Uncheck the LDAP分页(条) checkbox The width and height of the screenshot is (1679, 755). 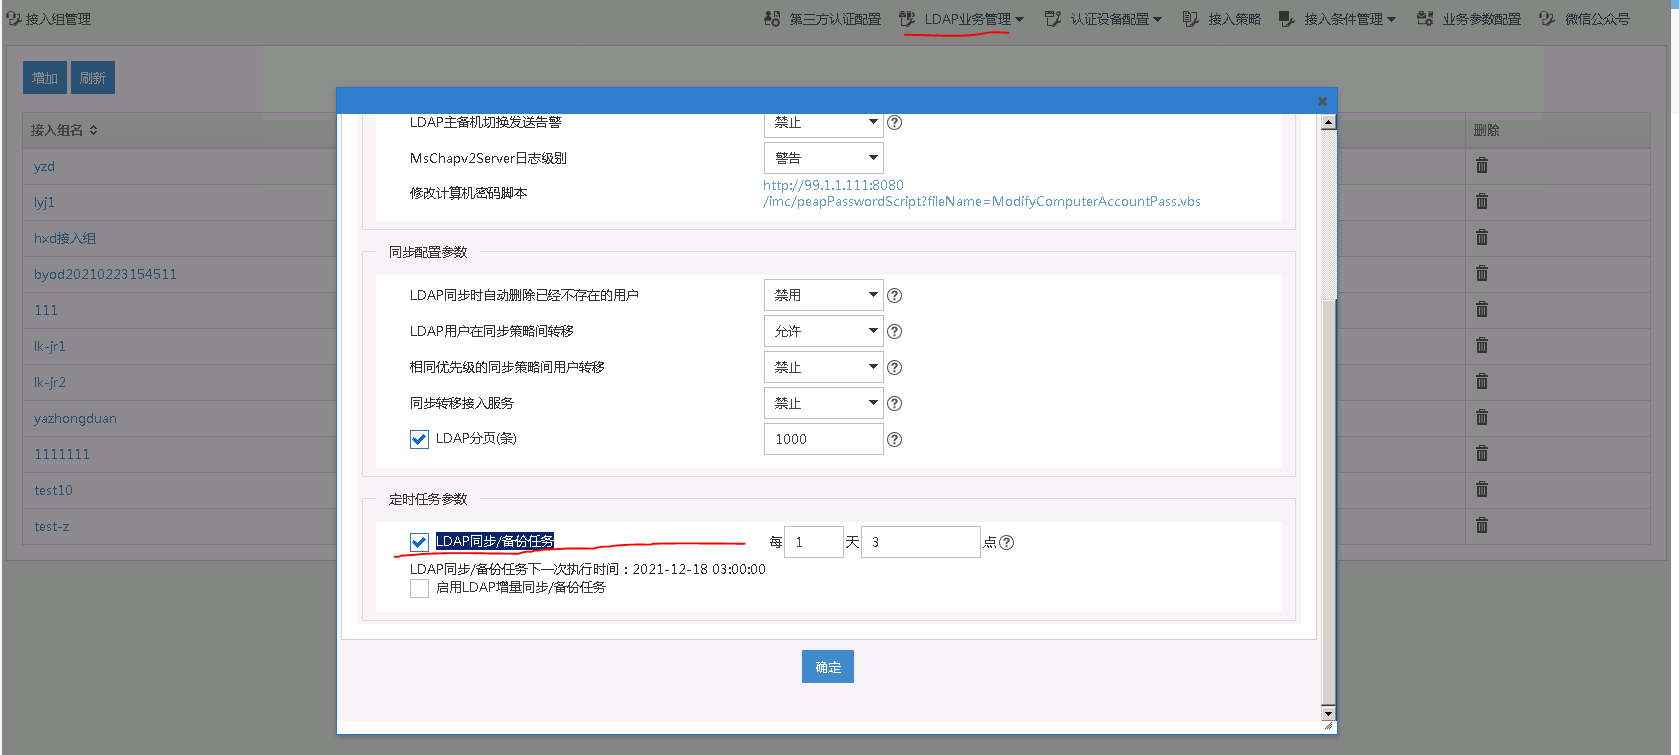coord(419,439)
